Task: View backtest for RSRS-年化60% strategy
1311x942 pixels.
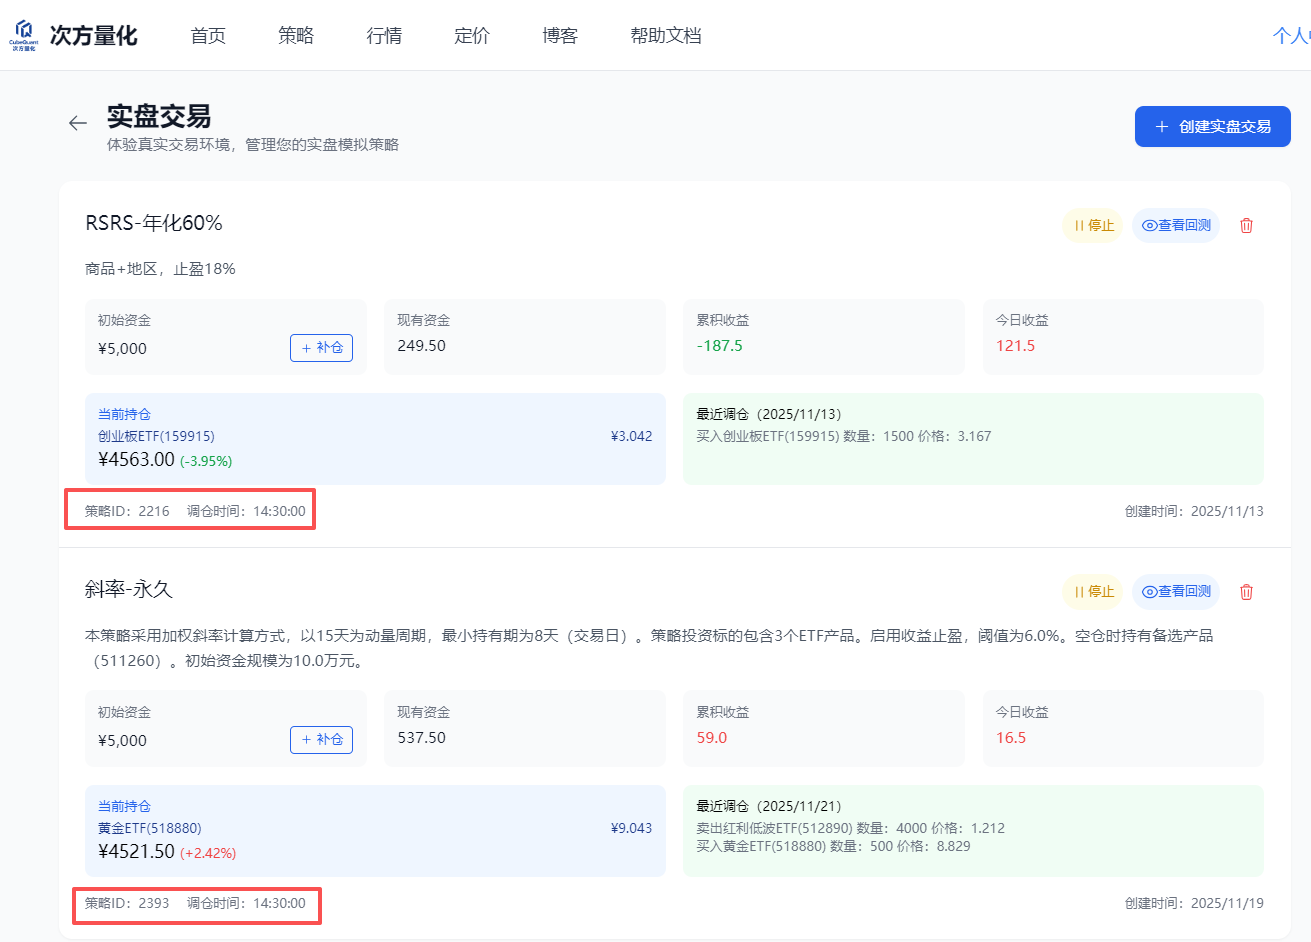Action: pyautogui.click(x=1176, y=226)
